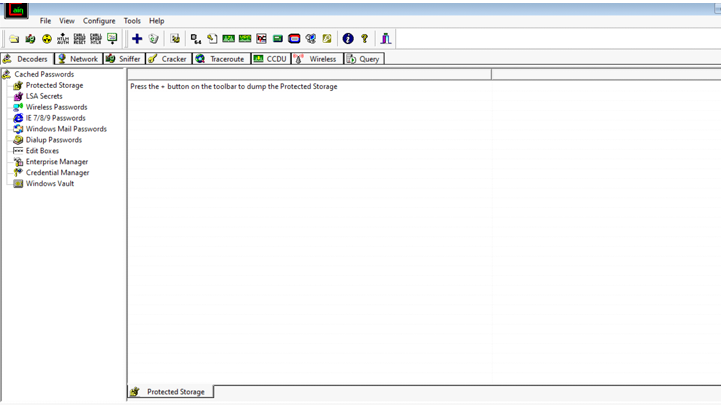This screenshot has width=722, height=407.
Task: Open the View menu
Action: click(67, 21)
